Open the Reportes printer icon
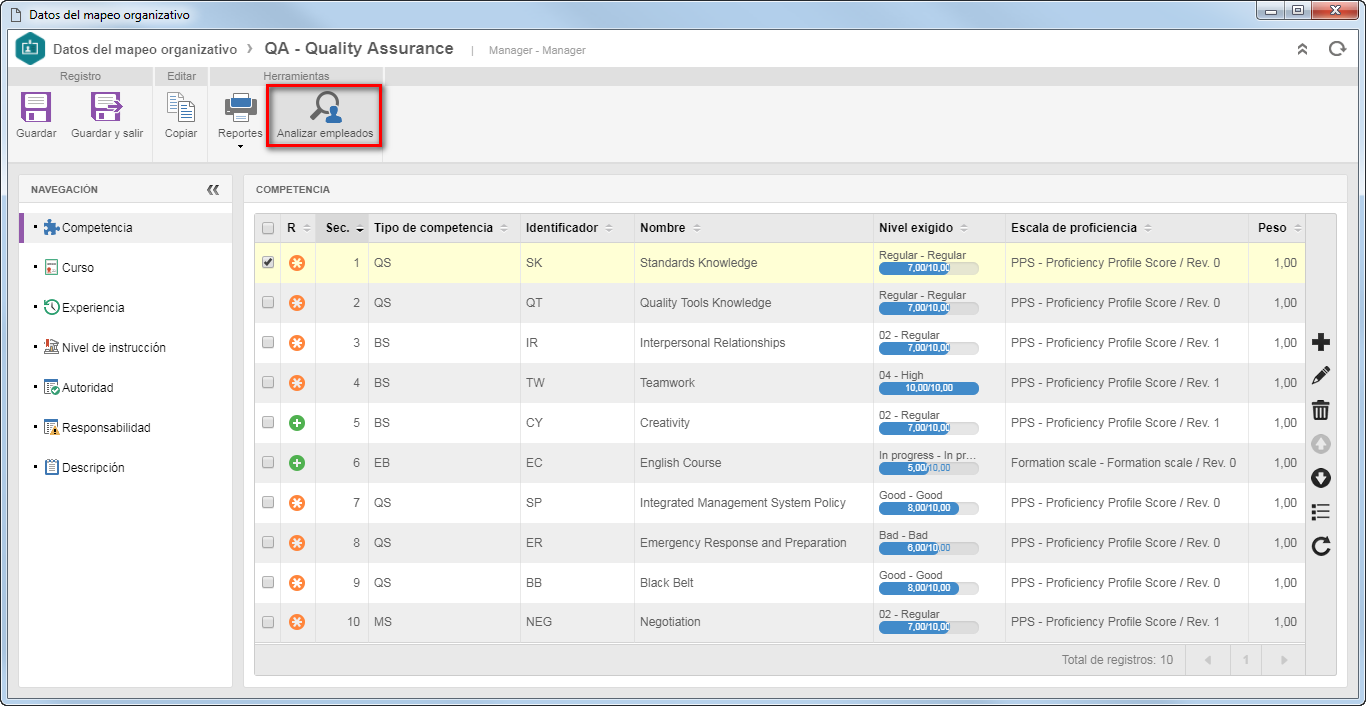 pyautogui.click(x=240, y=108)
